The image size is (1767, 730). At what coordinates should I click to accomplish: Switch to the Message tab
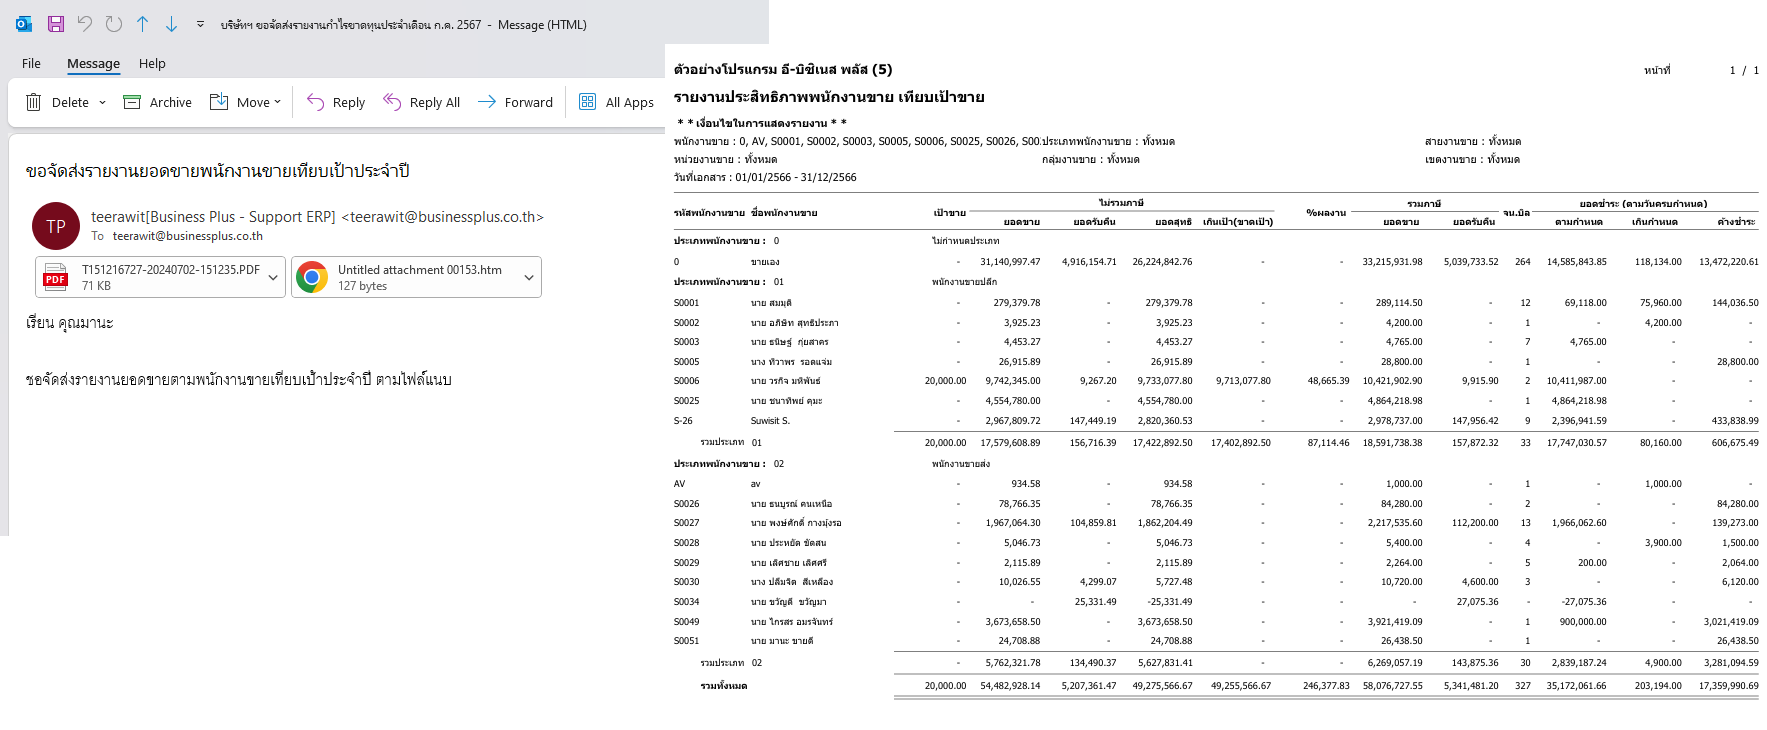(x=93, y=63)
